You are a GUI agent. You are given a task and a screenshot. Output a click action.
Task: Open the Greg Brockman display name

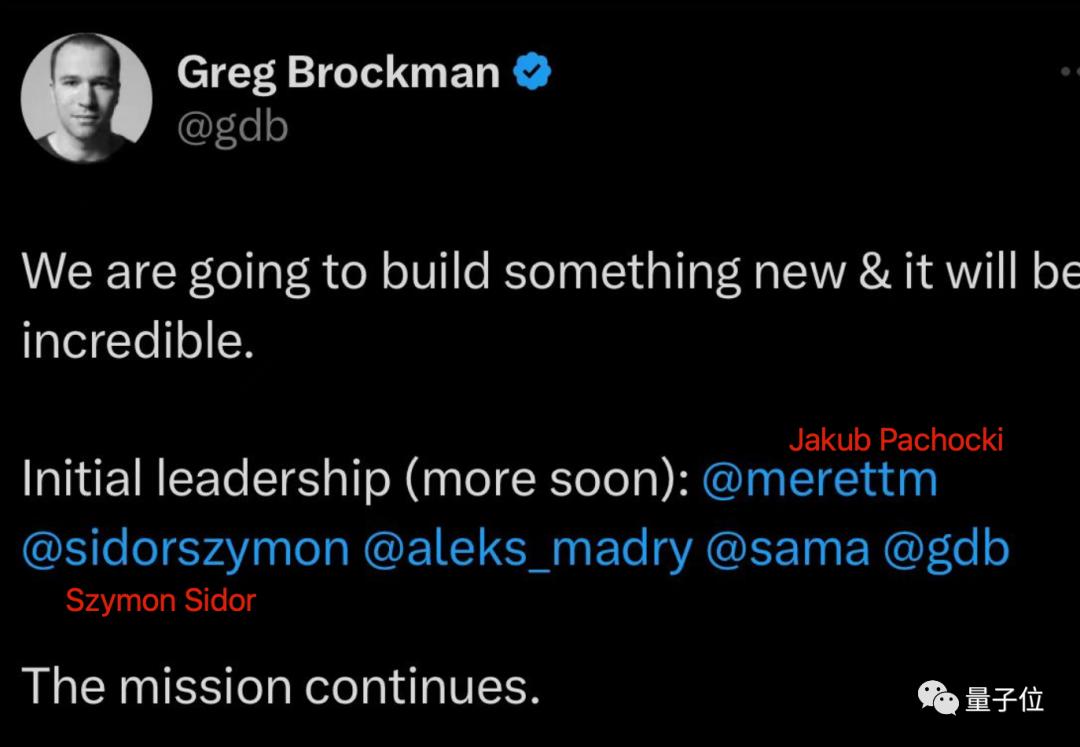point(338,73)
